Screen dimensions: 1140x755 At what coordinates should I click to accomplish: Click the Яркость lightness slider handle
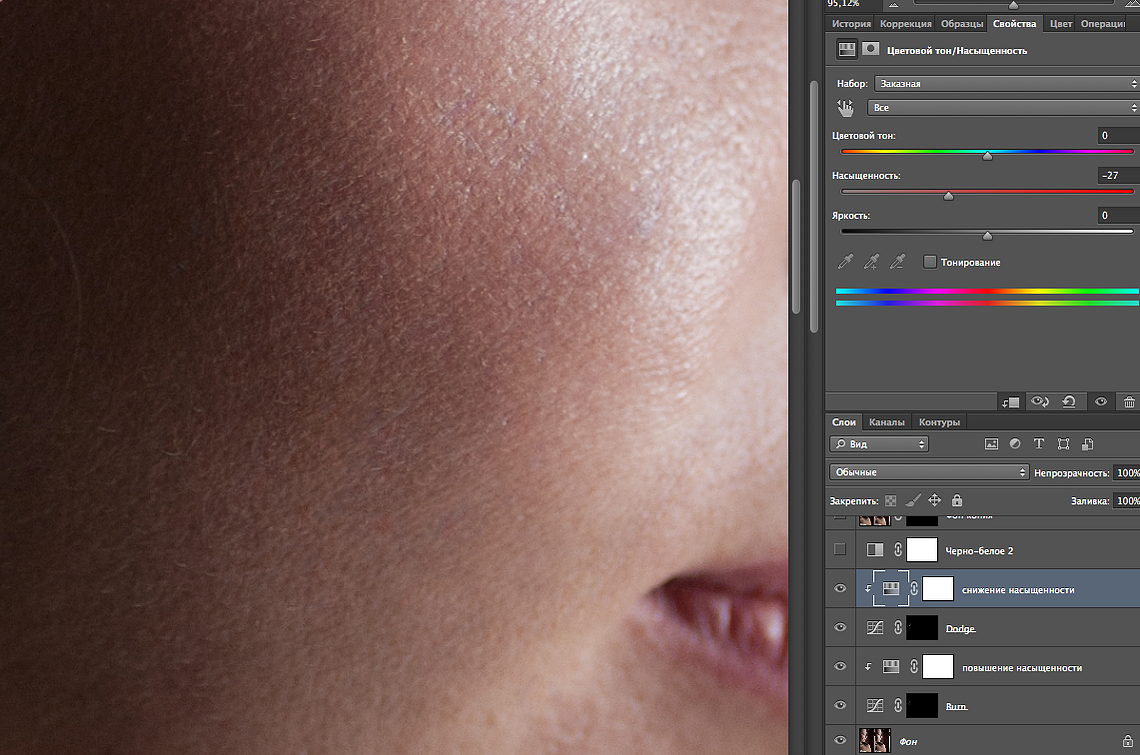coord(987,235)
